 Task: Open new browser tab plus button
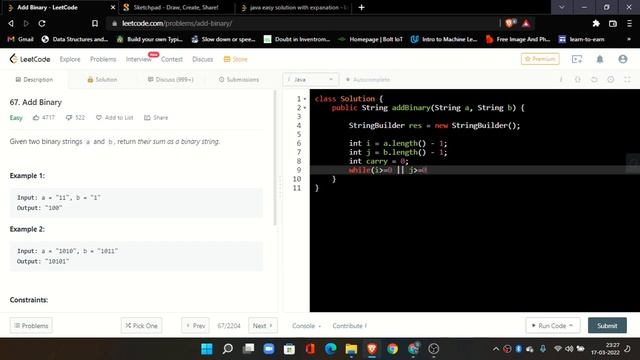(x=361, y=7)
